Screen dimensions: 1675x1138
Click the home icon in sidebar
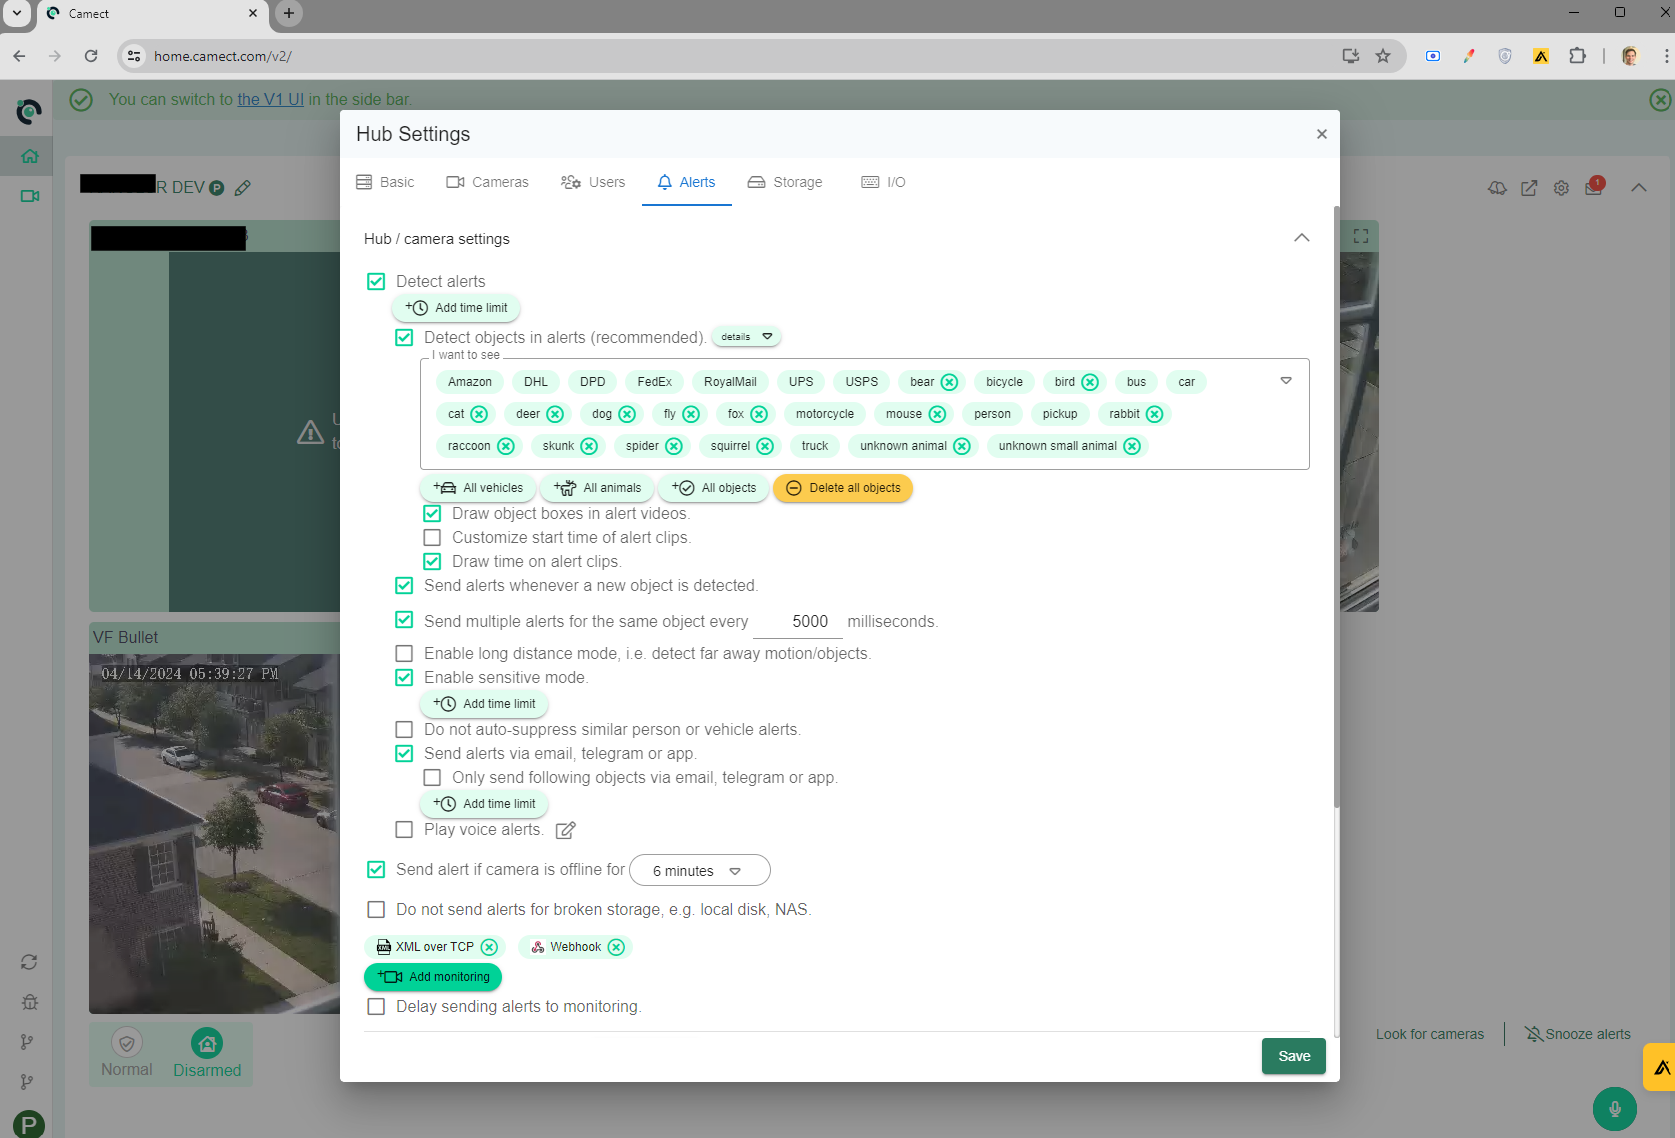(29, 156)
